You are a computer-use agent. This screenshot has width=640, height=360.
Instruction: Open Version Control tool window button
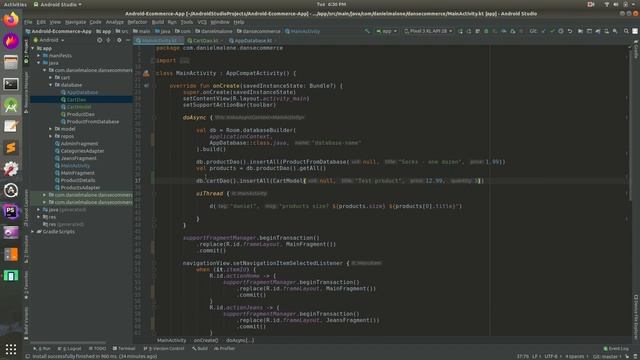(164, 349)
